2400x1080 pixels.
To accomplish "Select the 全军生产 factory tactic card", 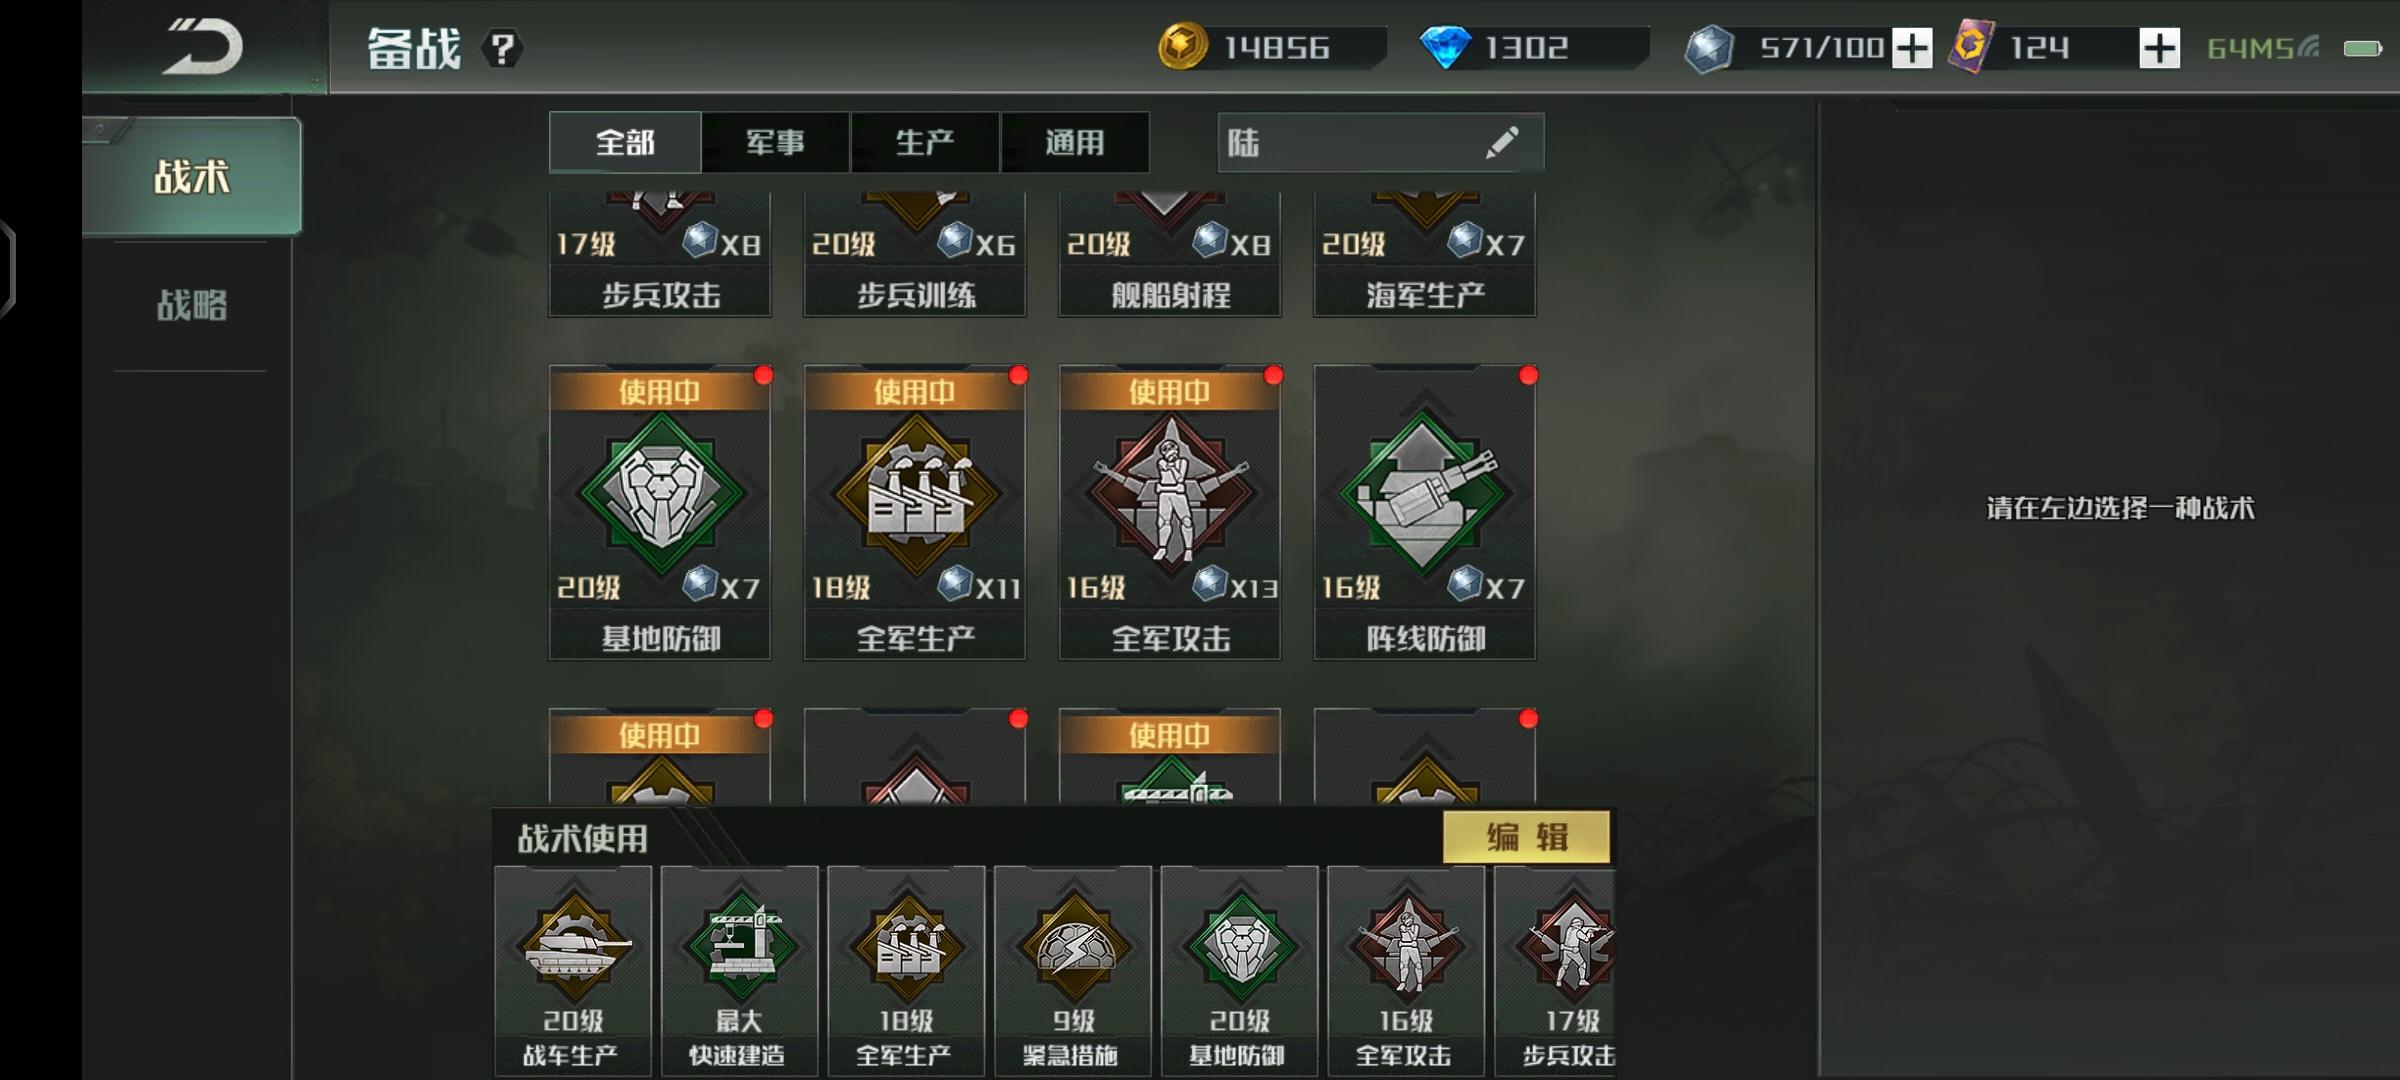I will pos(915,512).
